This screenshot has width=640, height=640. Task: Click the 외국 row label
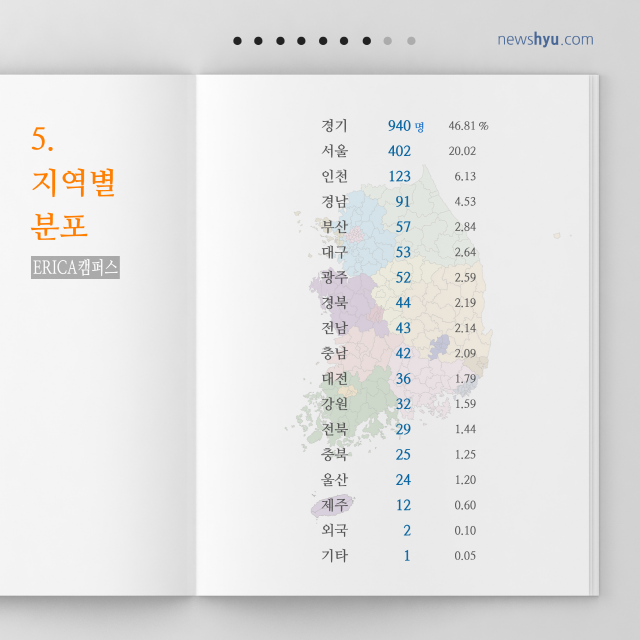[334, 530]
